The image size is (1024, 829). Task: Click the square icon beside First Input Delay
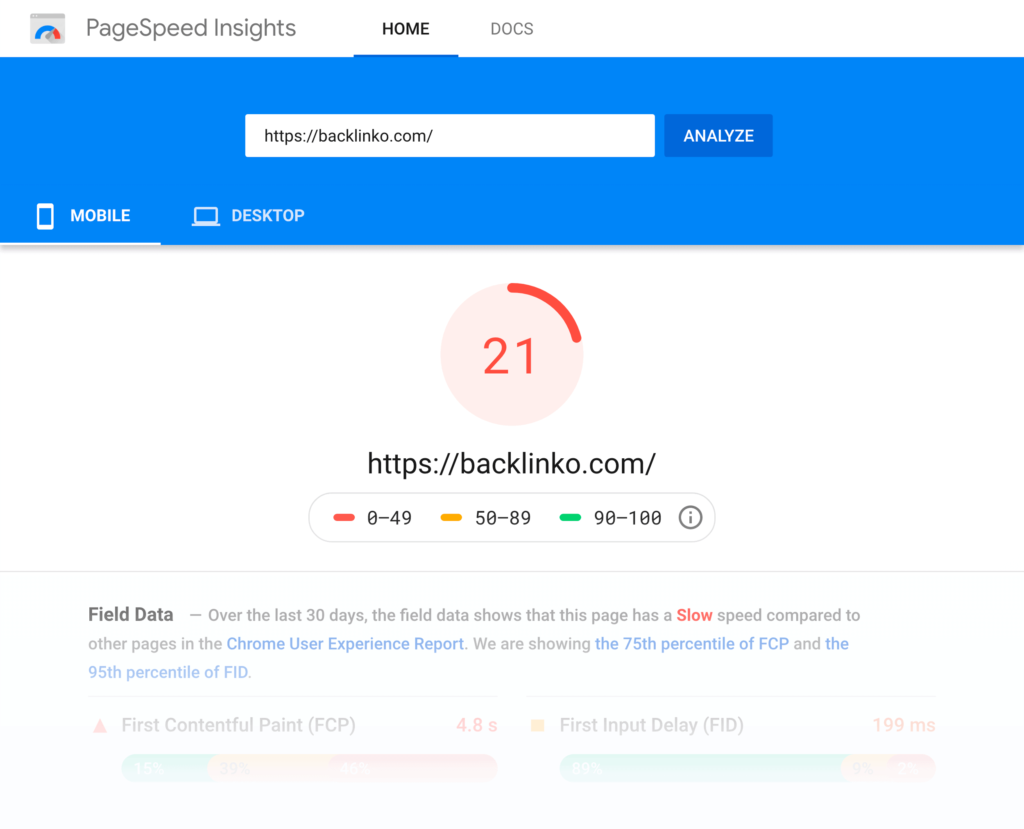pos(538,725)
